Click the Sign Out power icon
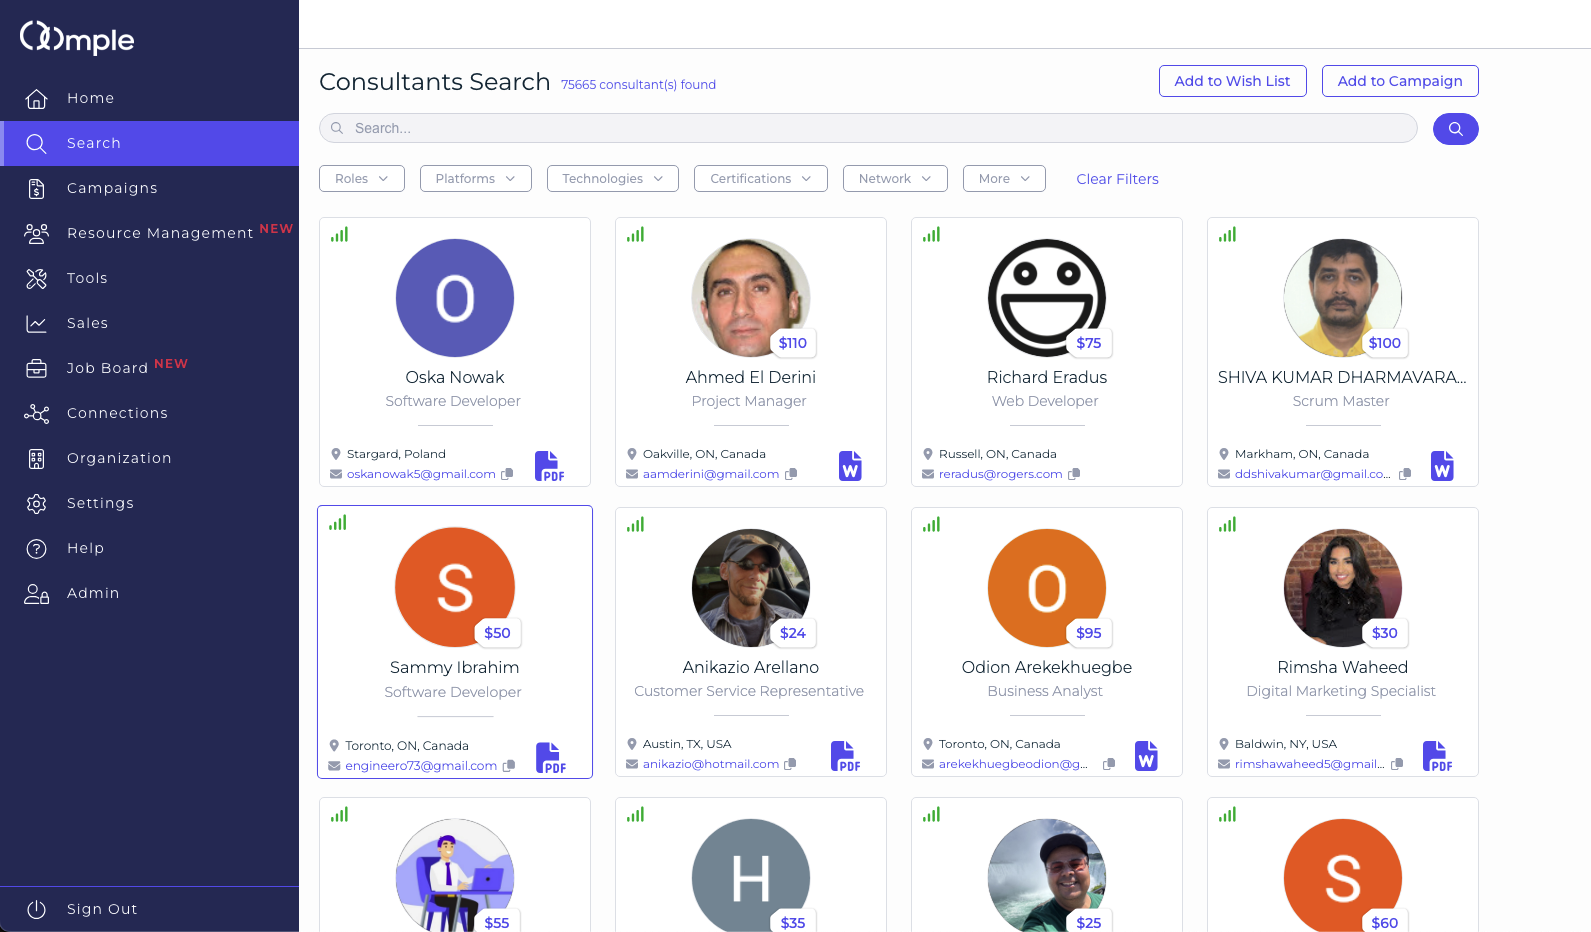 point(37,909)
